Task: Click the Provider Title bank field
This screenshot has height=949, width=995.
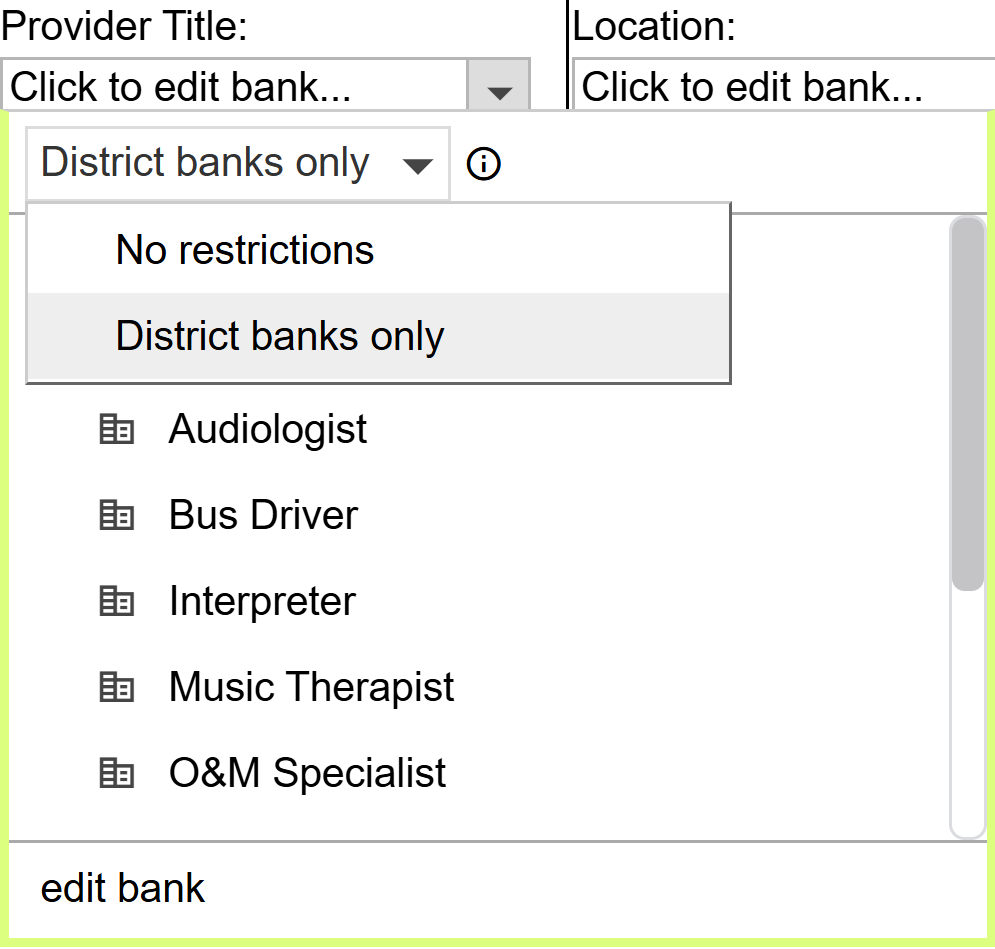Action: coord(235,88)
